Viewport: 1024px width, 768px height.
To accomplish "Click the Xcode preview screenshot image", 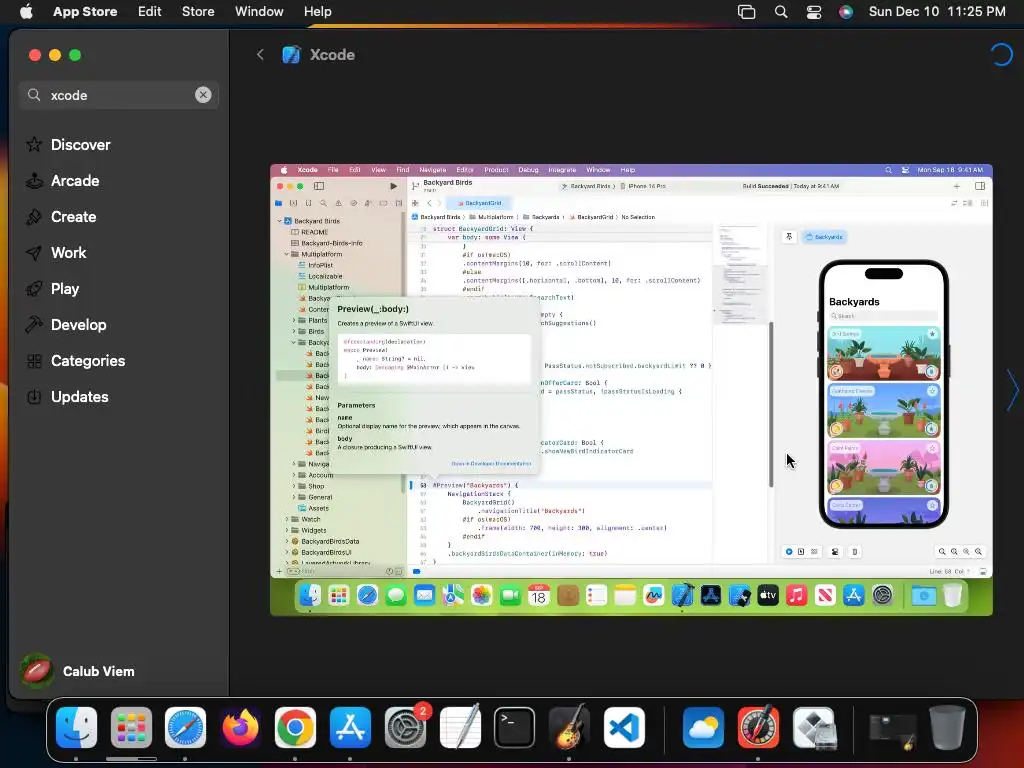I will 632,390.
